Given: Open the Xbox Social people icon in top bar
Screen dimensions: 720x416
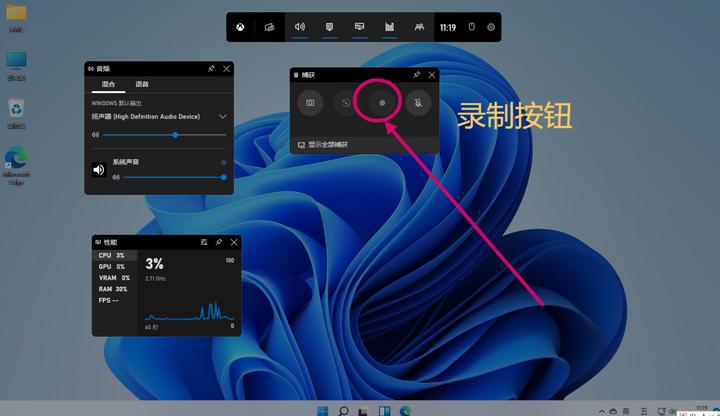Looking at the screenshot, I should 419,27.
